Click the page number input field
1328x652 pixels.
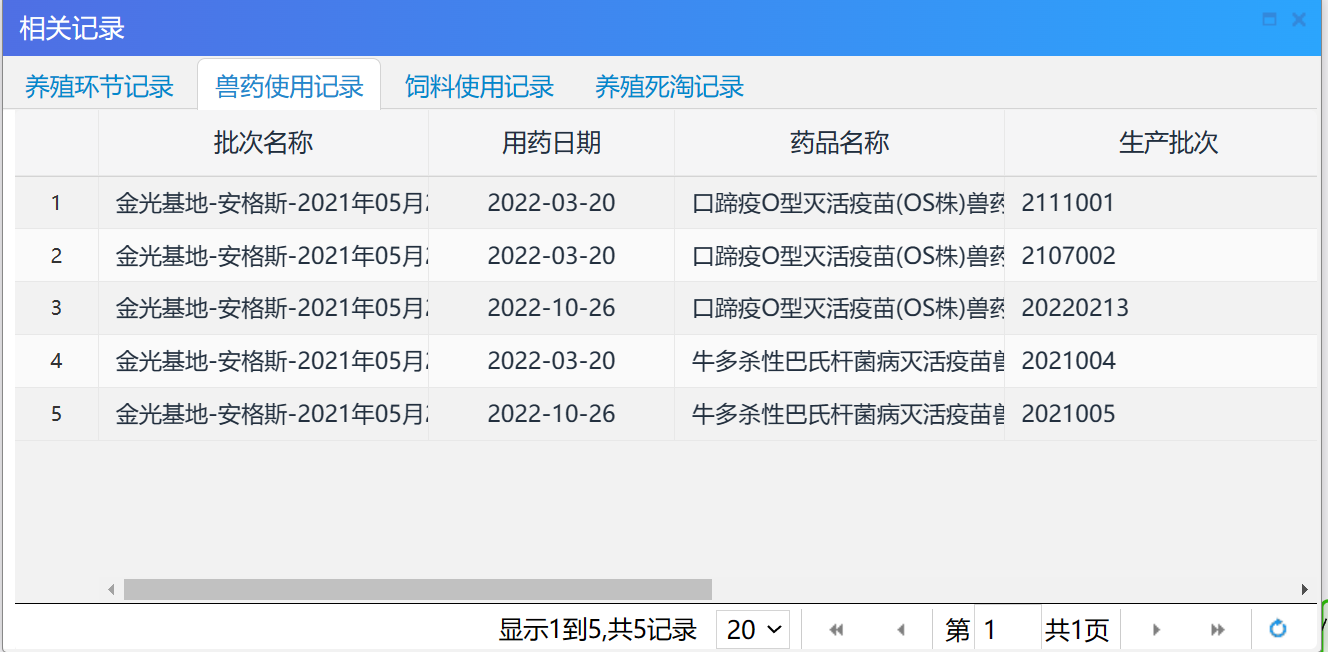[x=1006, y=629]
